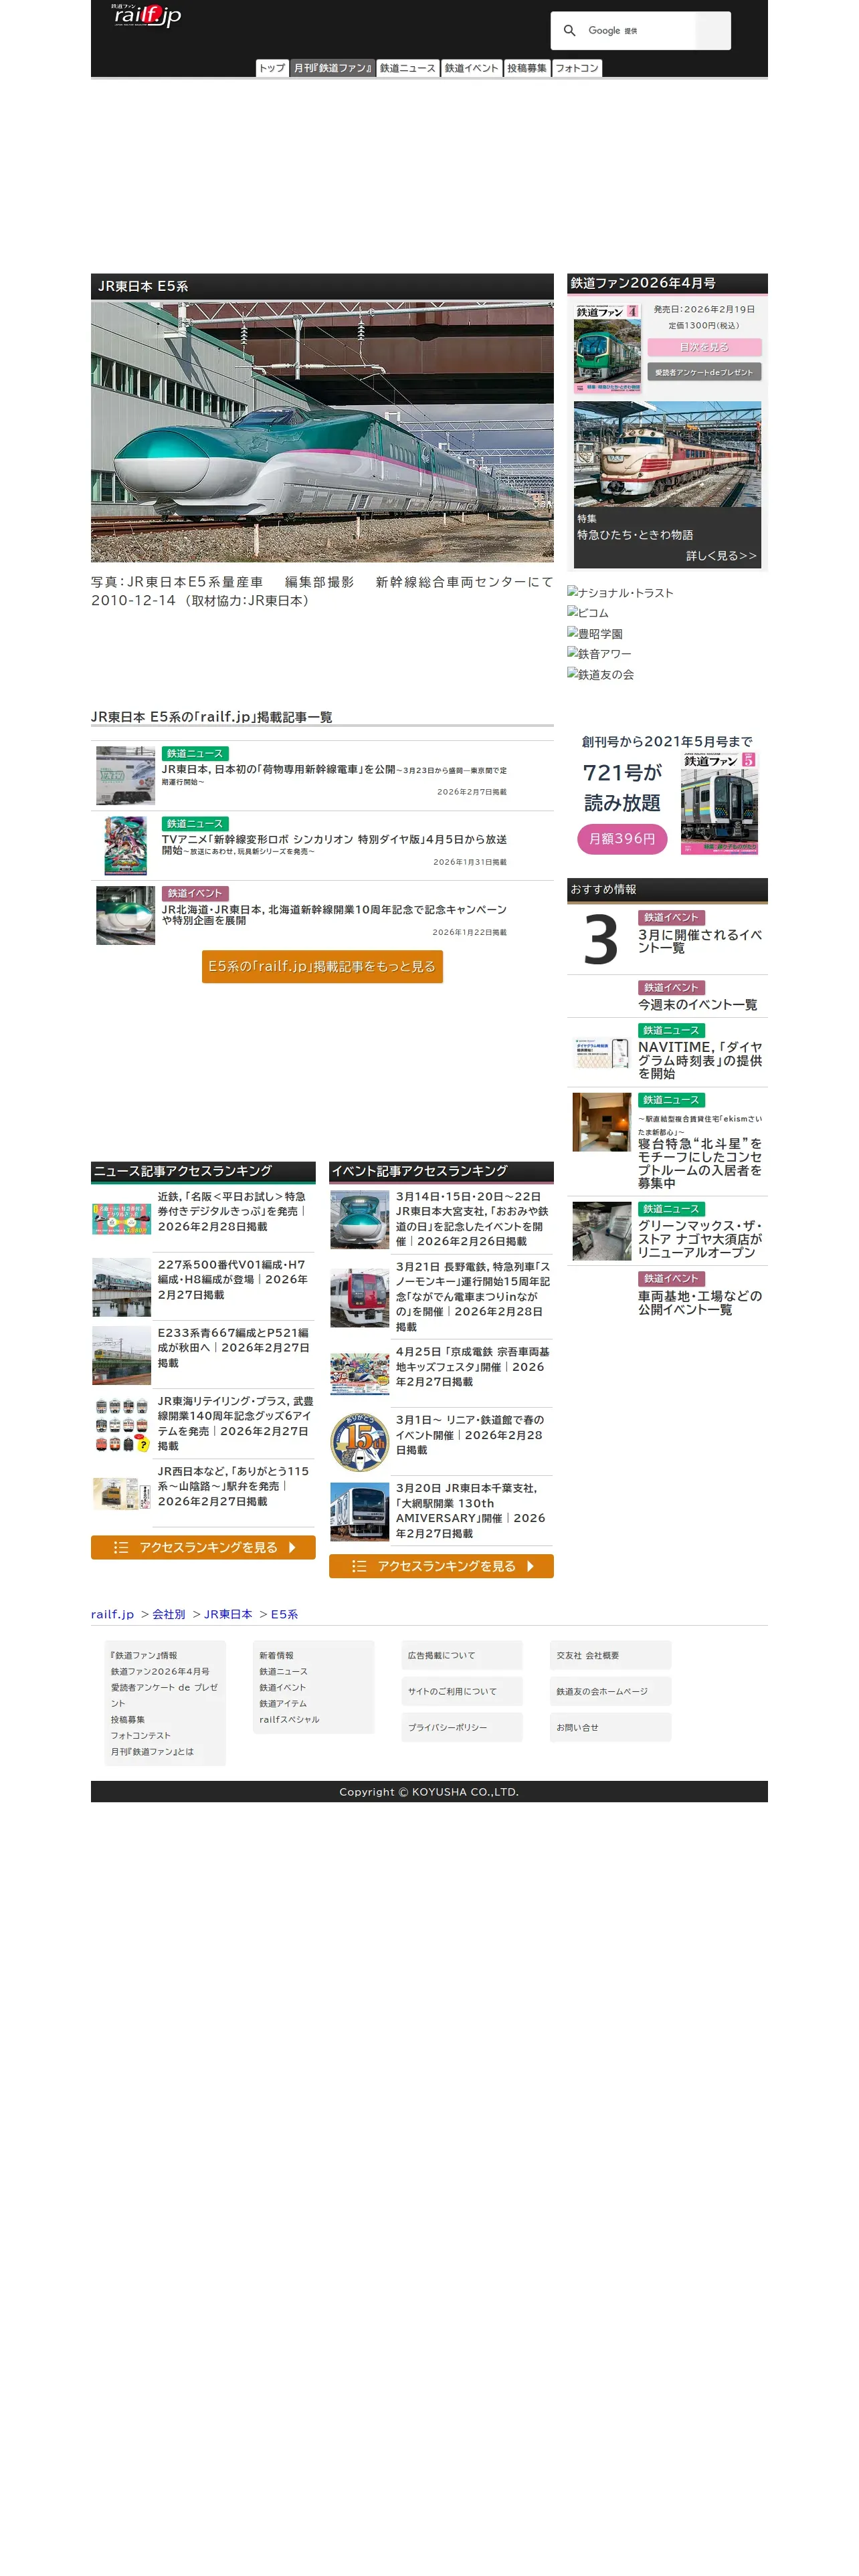Viewport: 859px width, 2576px height.
Task: Click the 月額396円 subscription button
Action: 622,839
